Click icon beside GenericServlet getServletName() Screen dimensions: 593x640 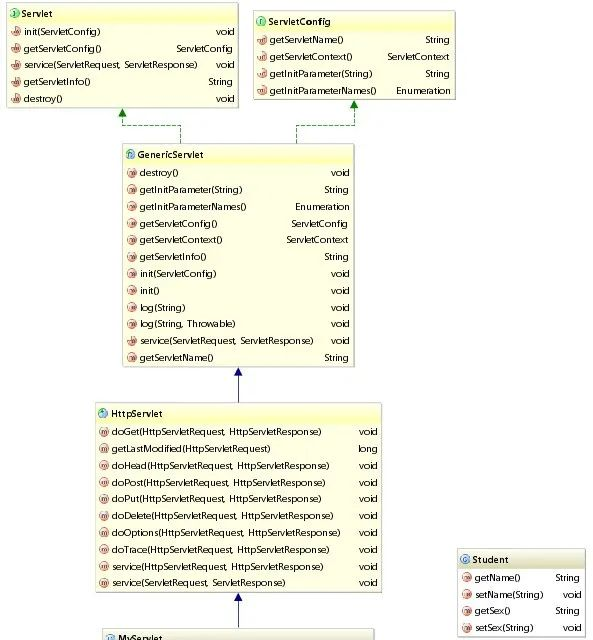coord(131,358)
